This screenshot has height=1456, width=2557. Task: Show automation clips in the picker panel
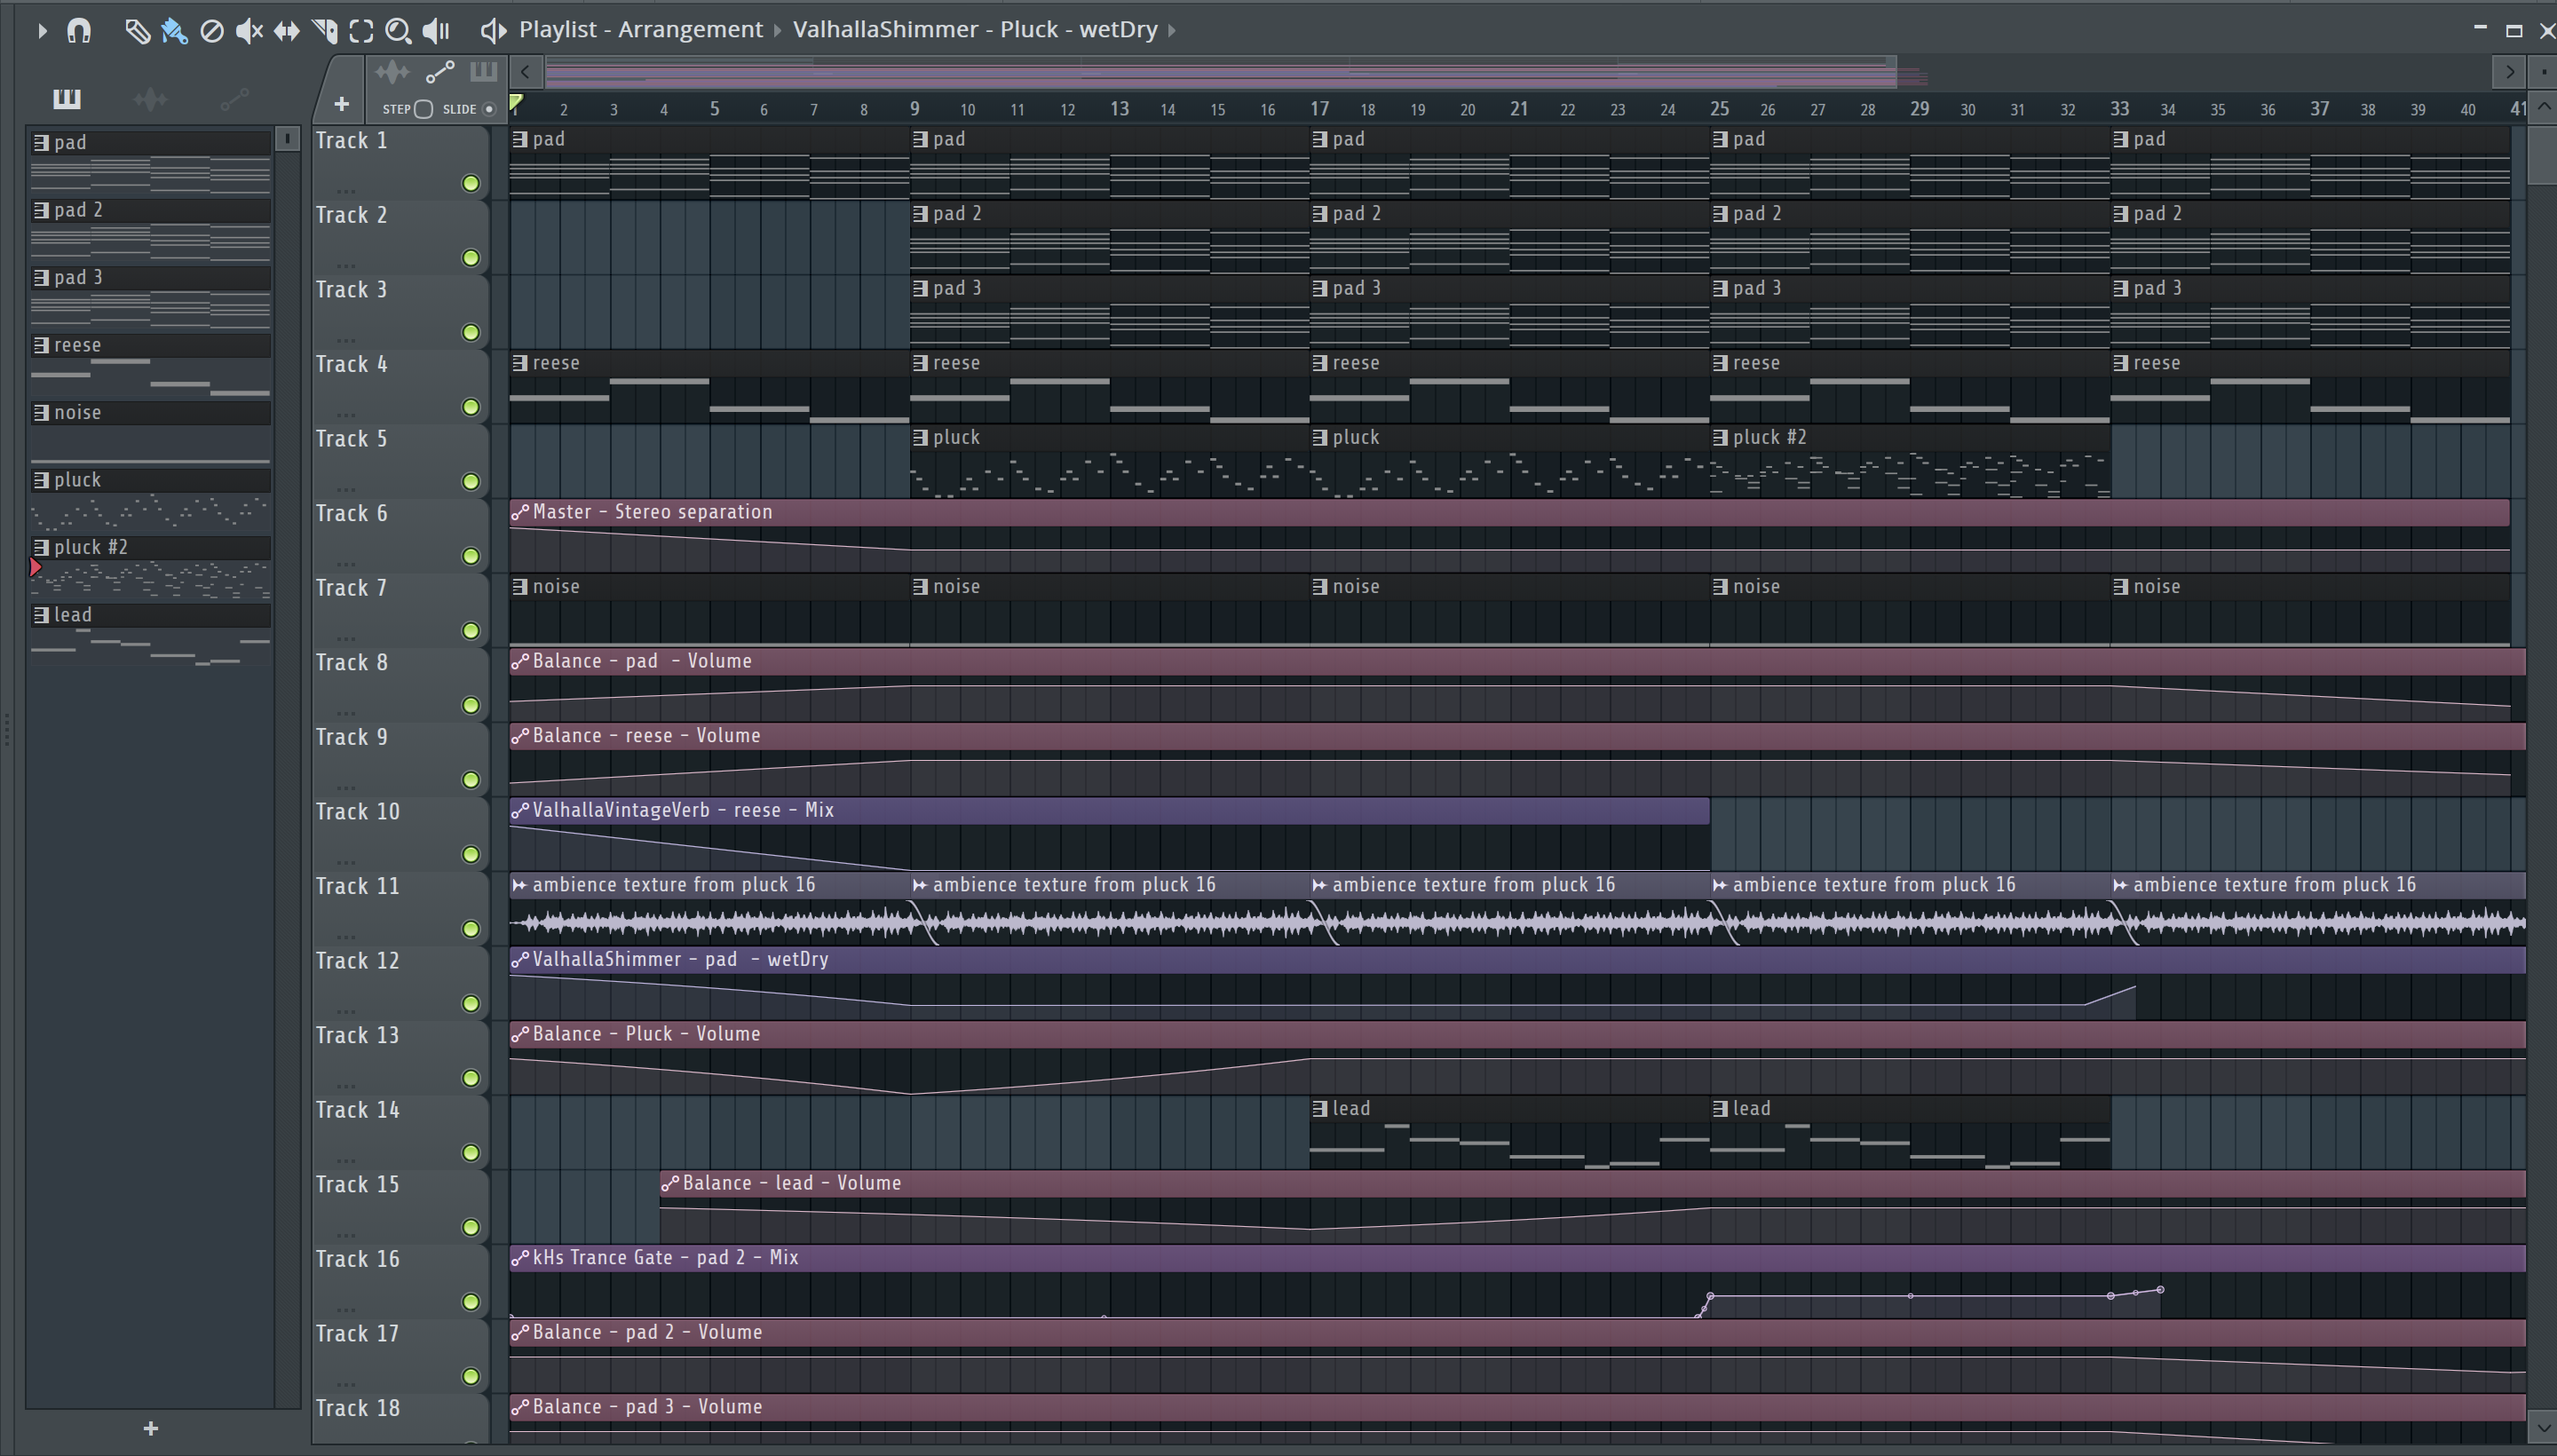point(234,98)
